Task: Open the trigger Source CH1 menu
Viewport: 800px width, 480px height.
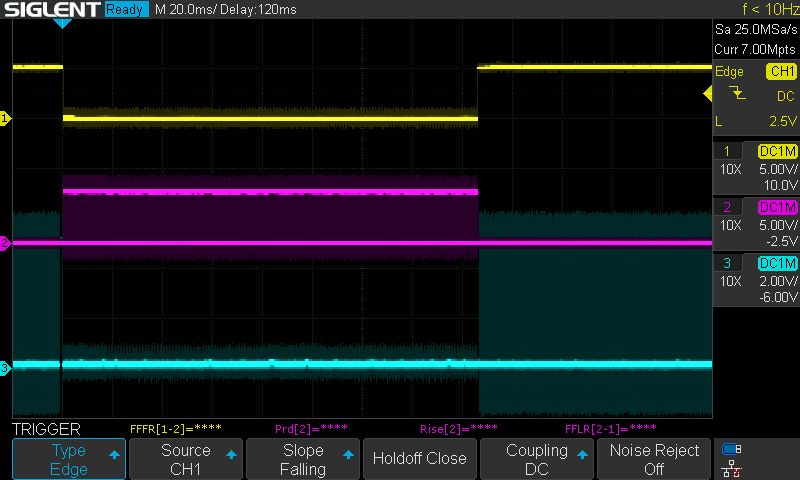Action: click(x=186, y=459)
